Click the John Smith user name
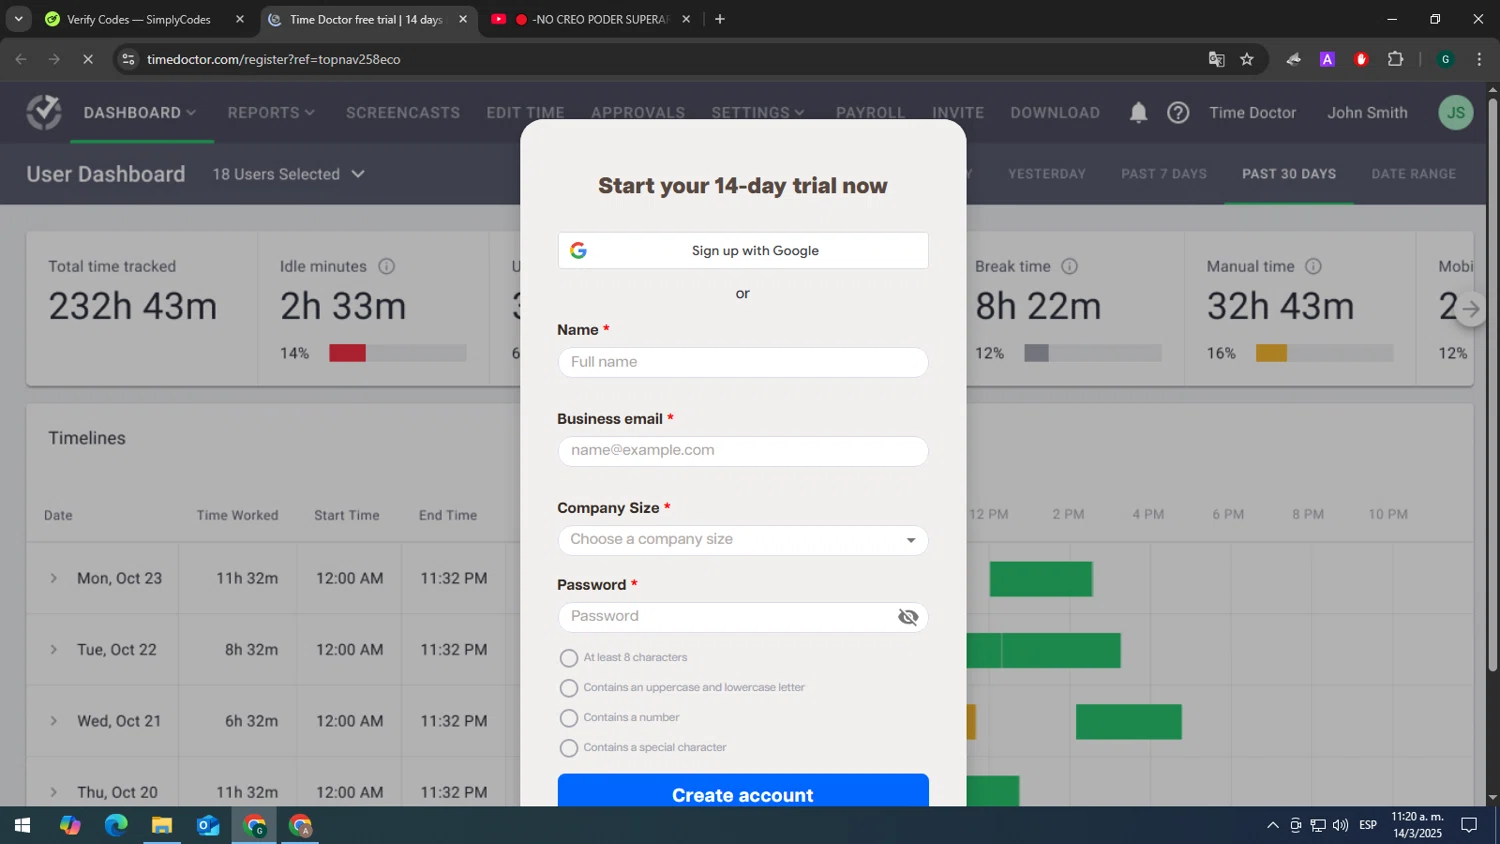1500x844 pixels. coord(1367,113)
